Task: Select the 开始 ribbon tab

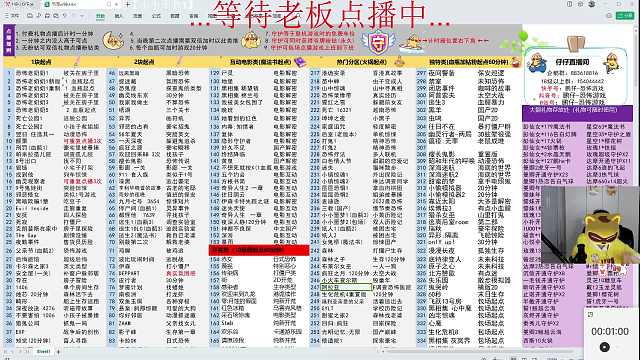Action: tap(100, 16)
